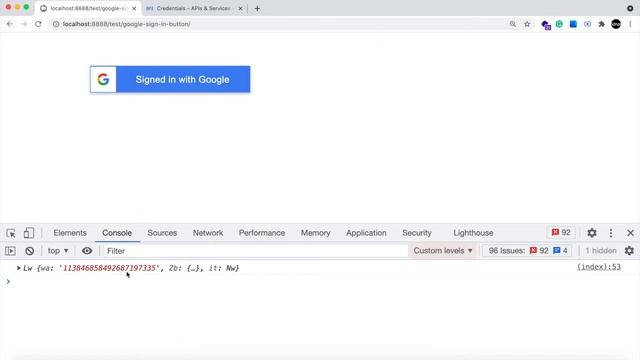Viewport: 640px width, 360px height.
Task: Click the wa ID string value
Action: (109, 268)
